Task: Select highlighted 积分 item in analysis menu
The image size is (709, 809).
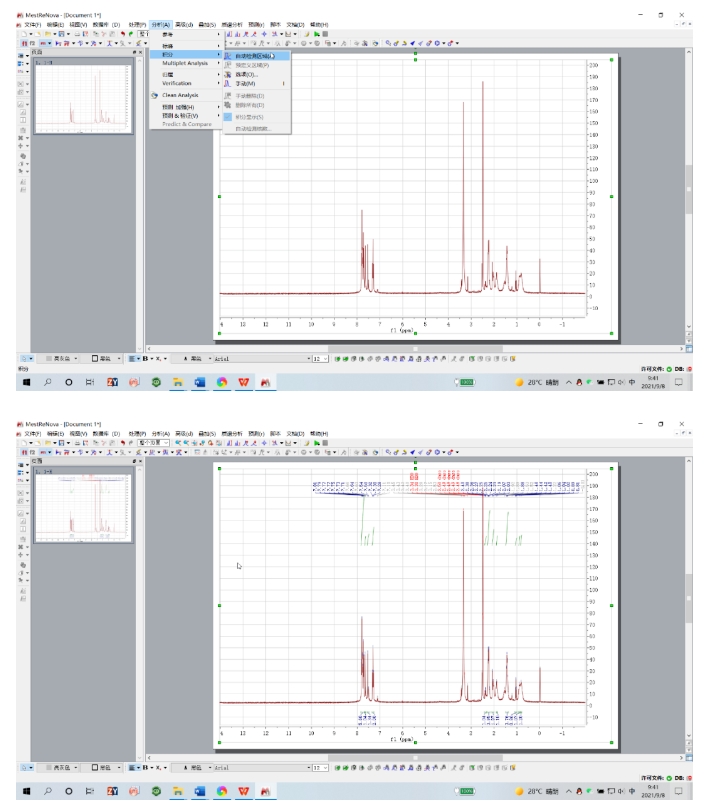Action: click(186, 54)
